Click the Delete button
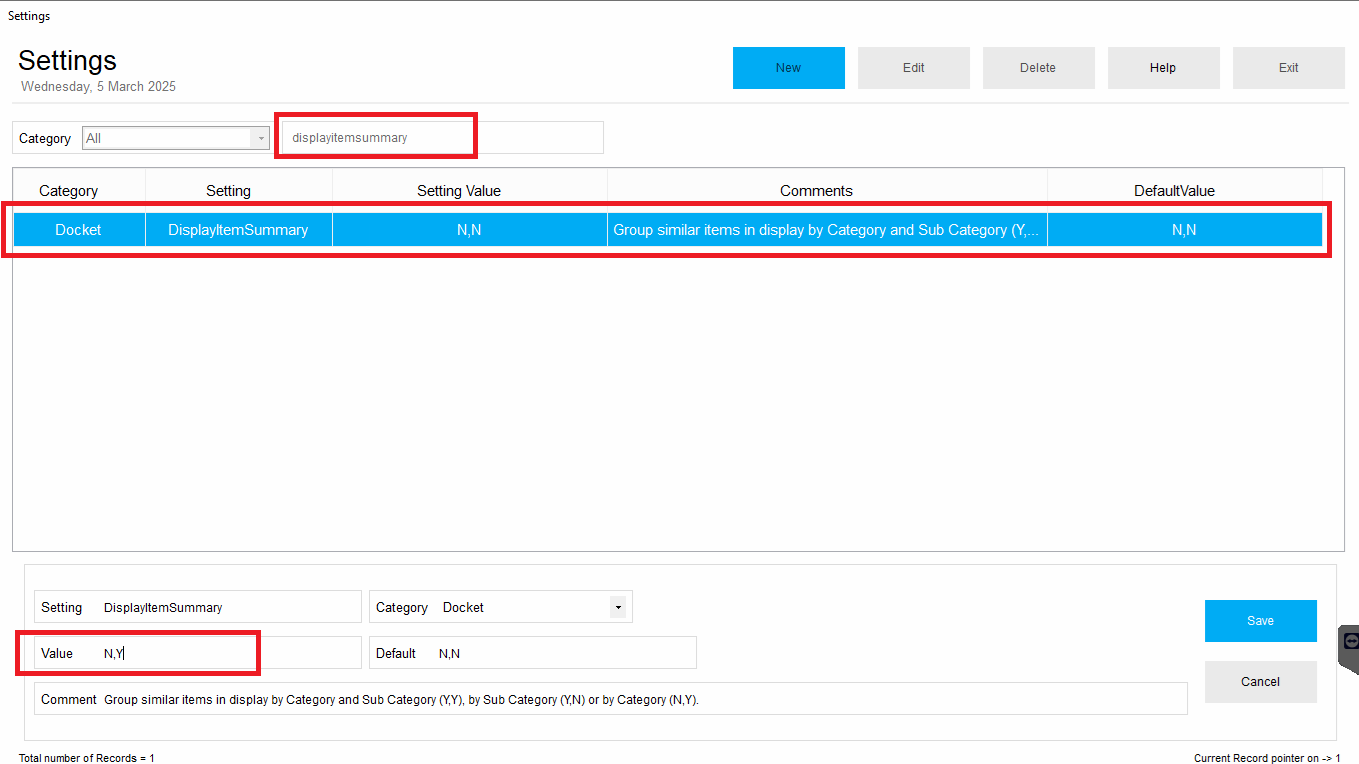The width and height of the screenshot is (1359, 764). (1038, 68)
